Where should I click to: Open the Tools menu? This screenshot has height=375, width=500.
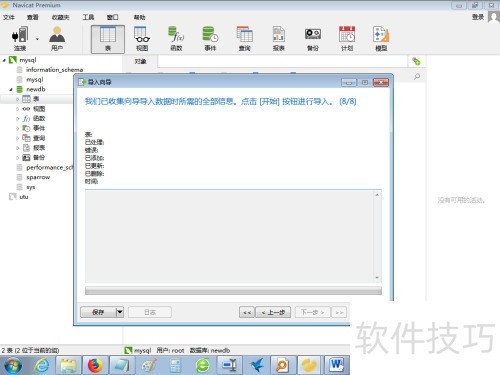pyautogui.click(x=88, y=17)
